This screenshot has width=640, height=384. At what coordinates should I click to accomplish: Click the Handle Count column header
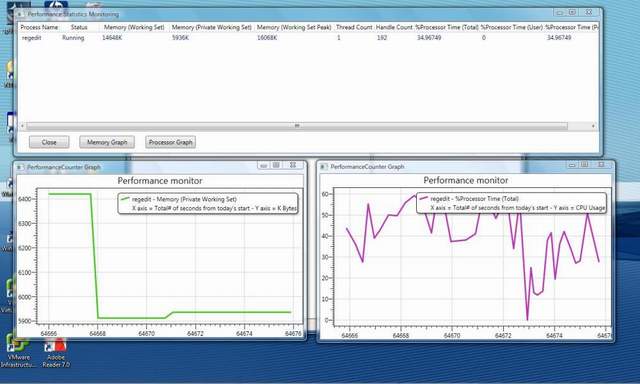click(394, 27)
